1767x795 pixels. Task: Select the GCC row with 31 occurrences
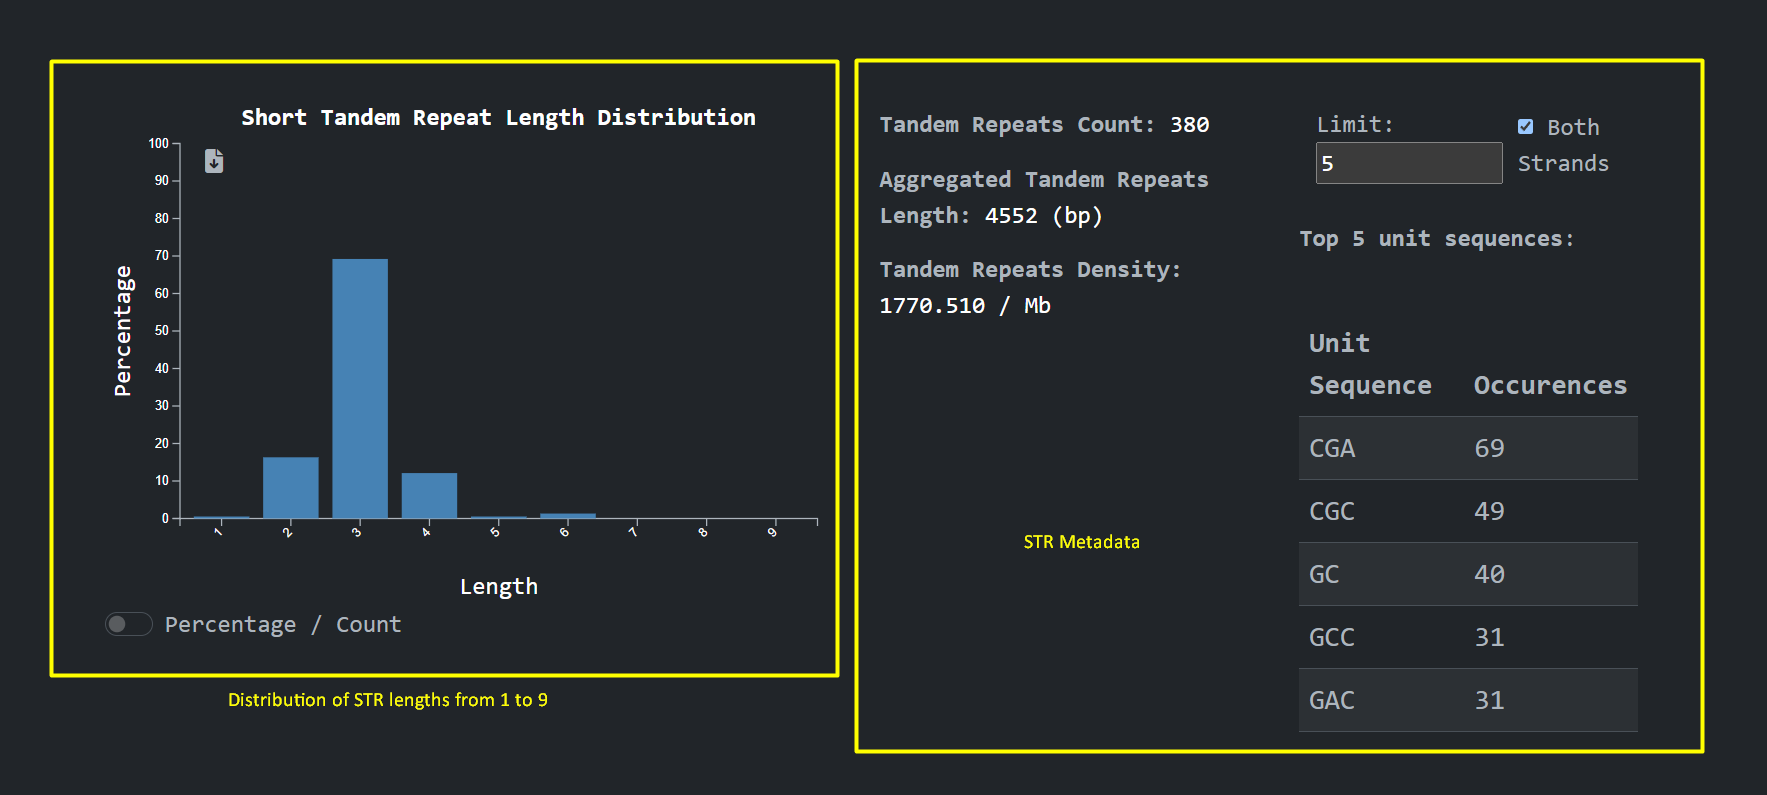1467,637
